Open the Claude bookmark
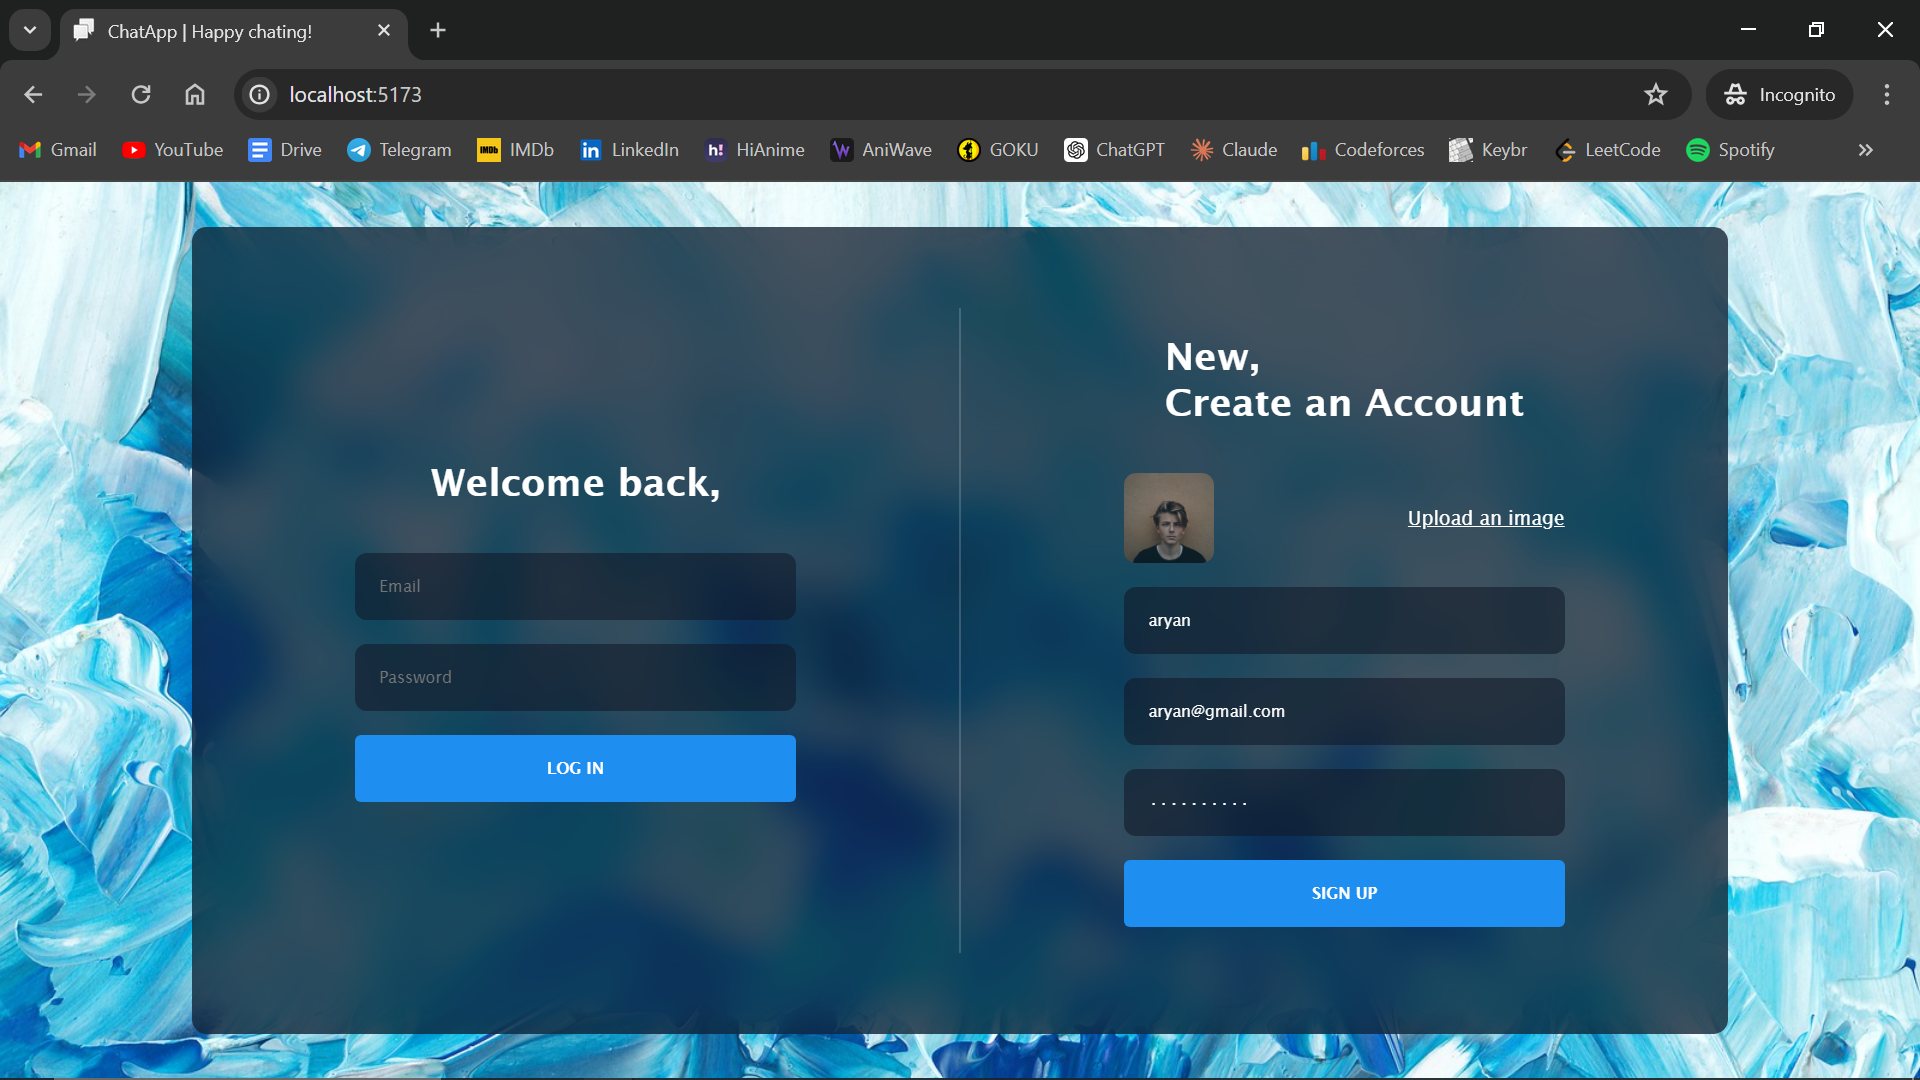Viewport: 1920px width, 1080px height. click(1234, 150)
